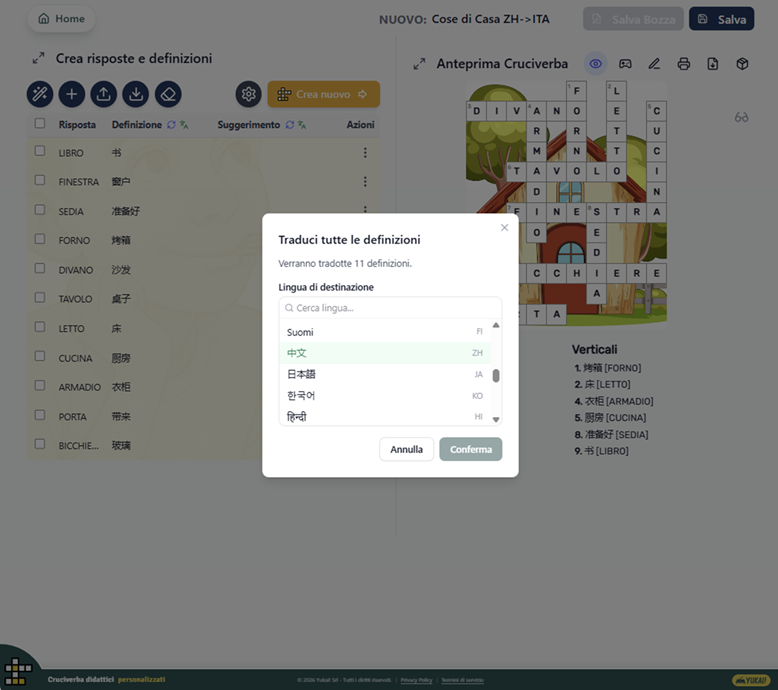This screenshot has width=778, height=690.
Task: Check the CUCINA row checkbox
Action: point(40,356)
